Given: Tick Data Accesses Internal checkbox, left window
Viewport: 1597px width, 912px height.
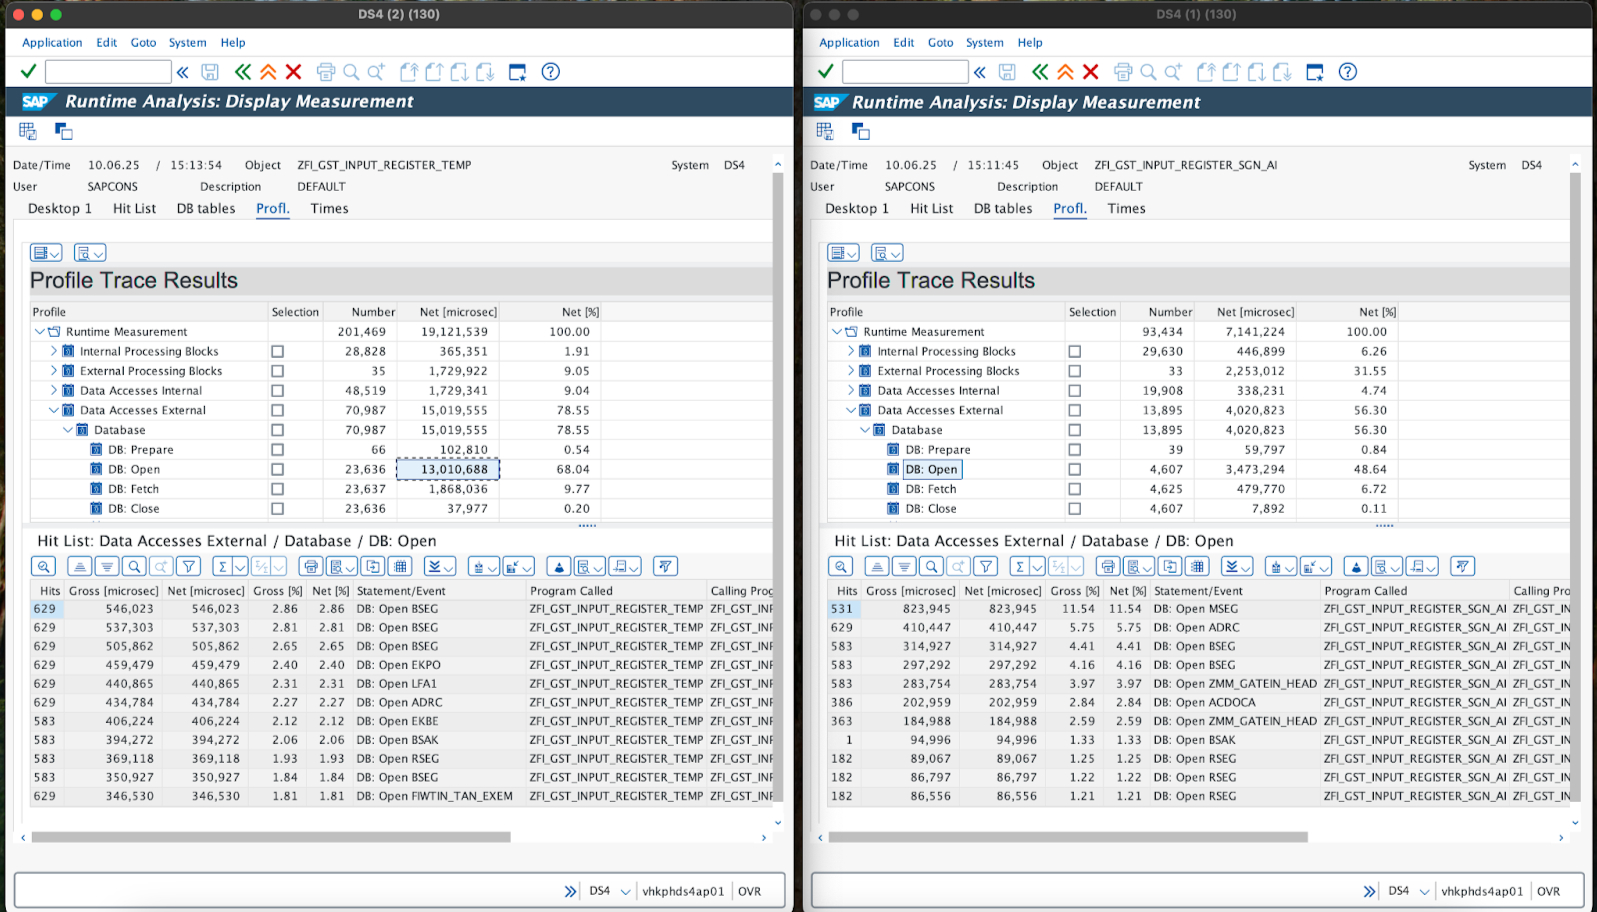Looking at the screenshot, I should pyautogui.click(x=277, y=391).
